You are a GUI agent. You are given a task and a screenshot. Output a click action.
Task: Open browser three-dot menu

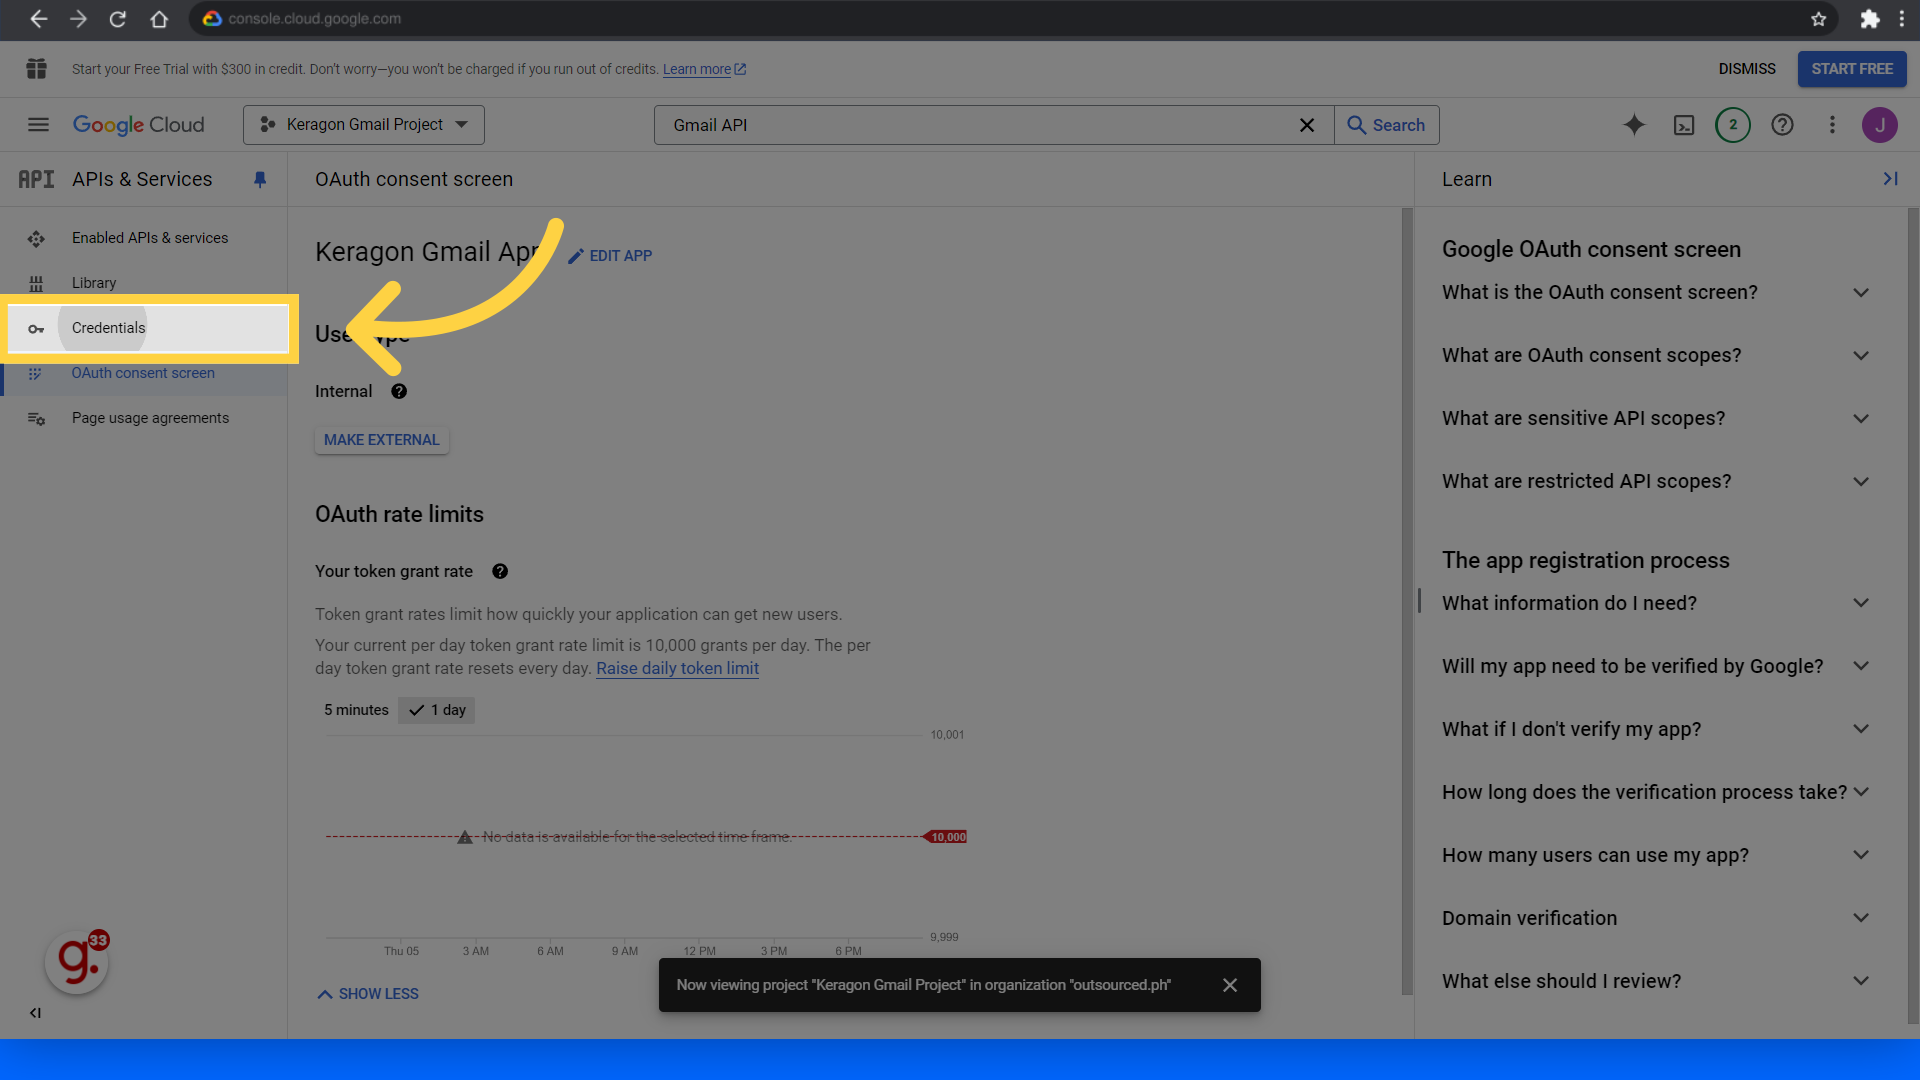click(x=1902, y=19)
